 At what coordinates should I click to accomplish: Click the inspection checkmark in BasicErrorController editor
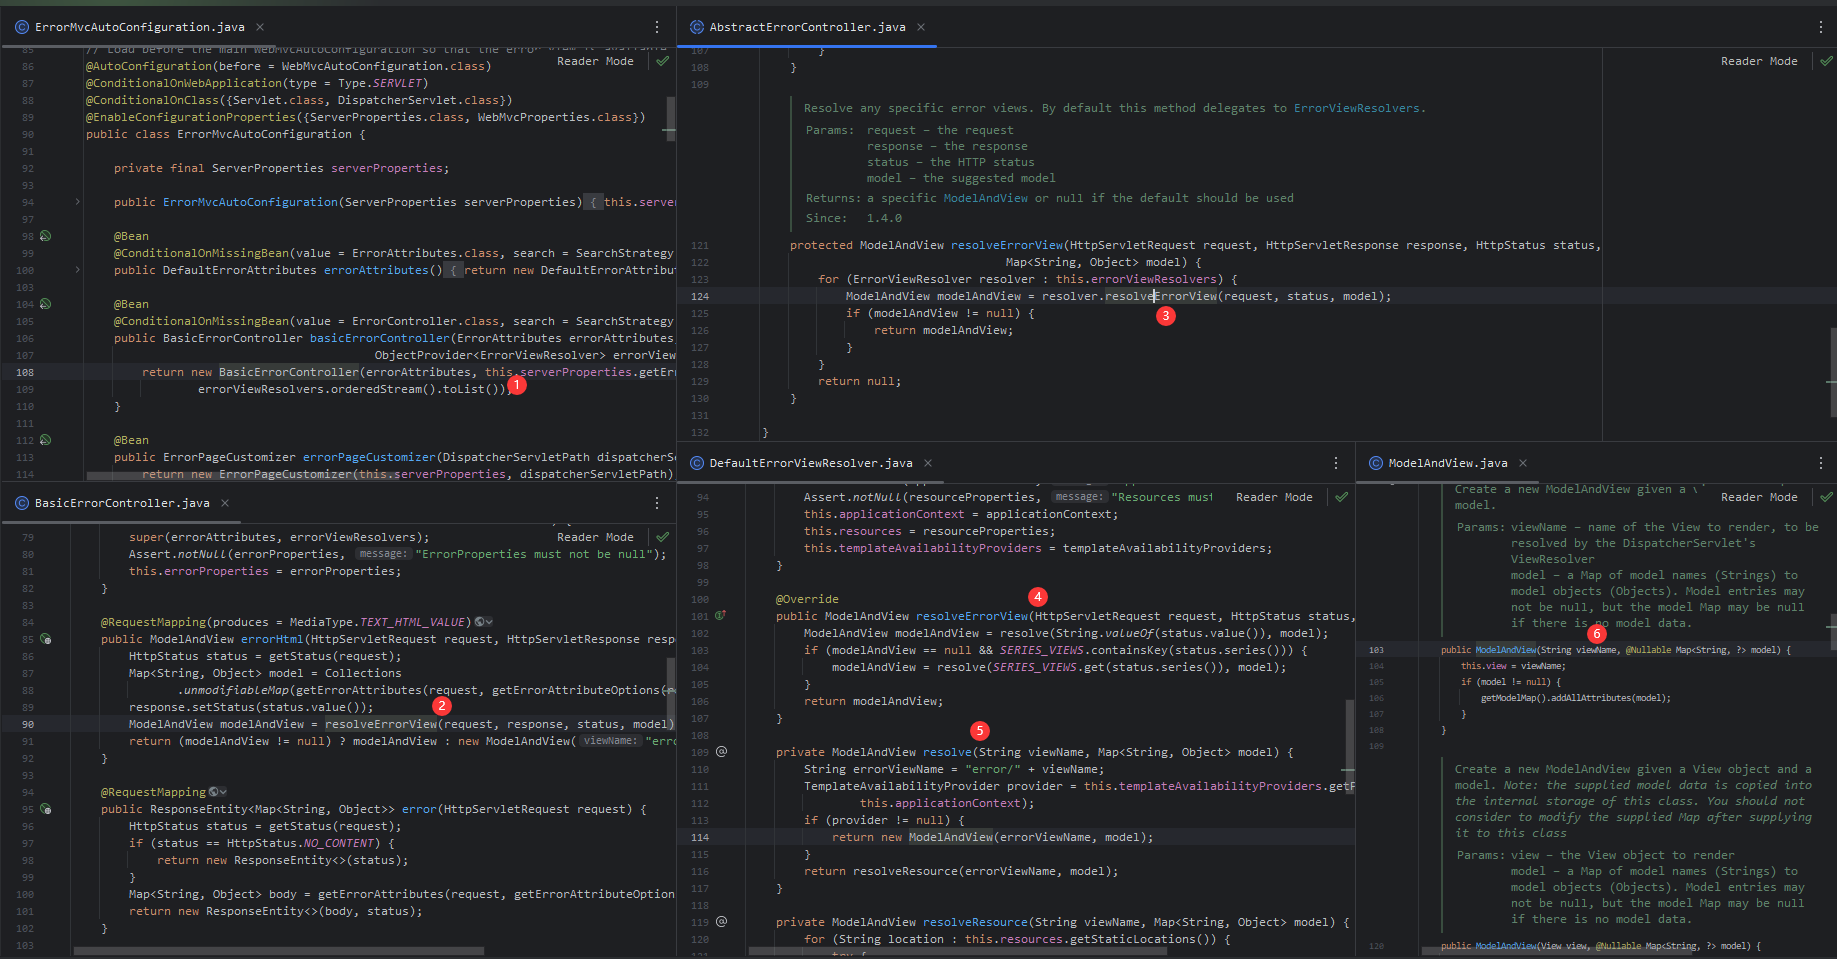(x=662, y=537)
